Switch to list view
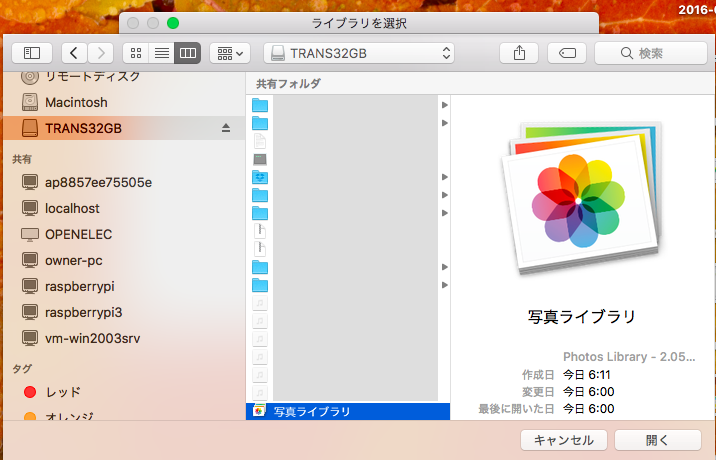The image size is (716, 460). (162, 53)
